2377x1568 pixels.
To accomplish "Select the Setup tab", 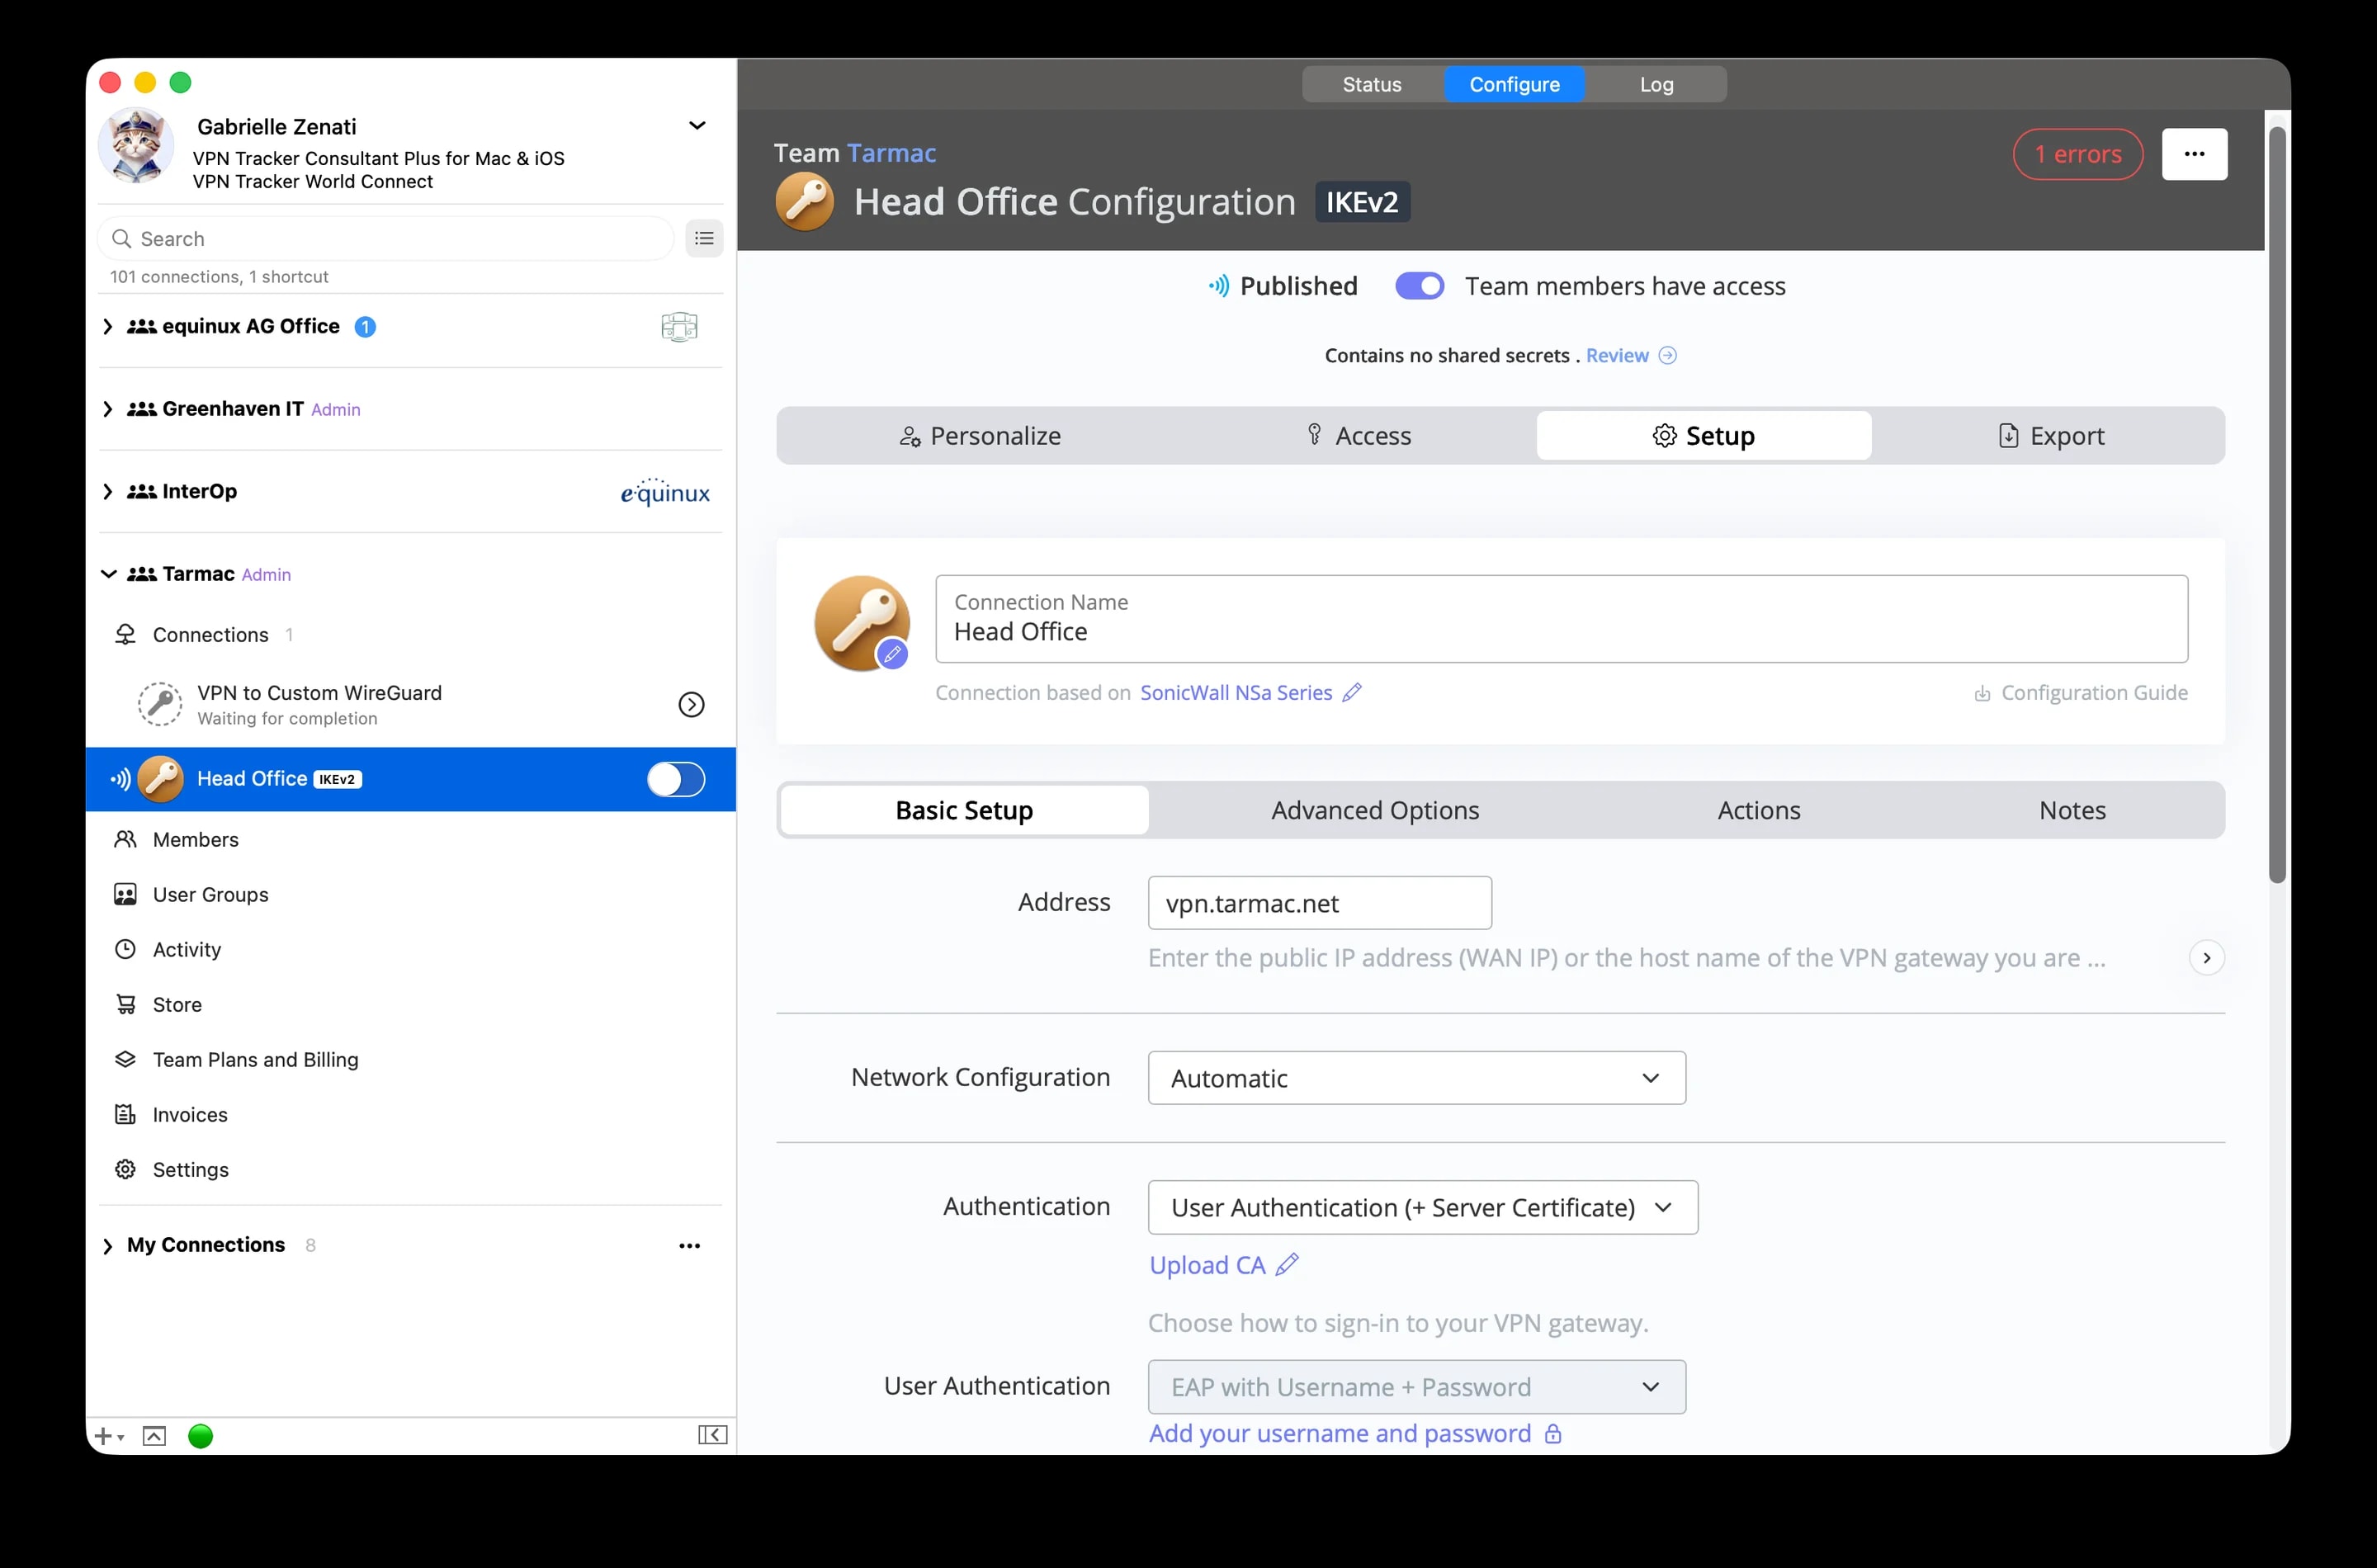I will (x=1704, y=436).
